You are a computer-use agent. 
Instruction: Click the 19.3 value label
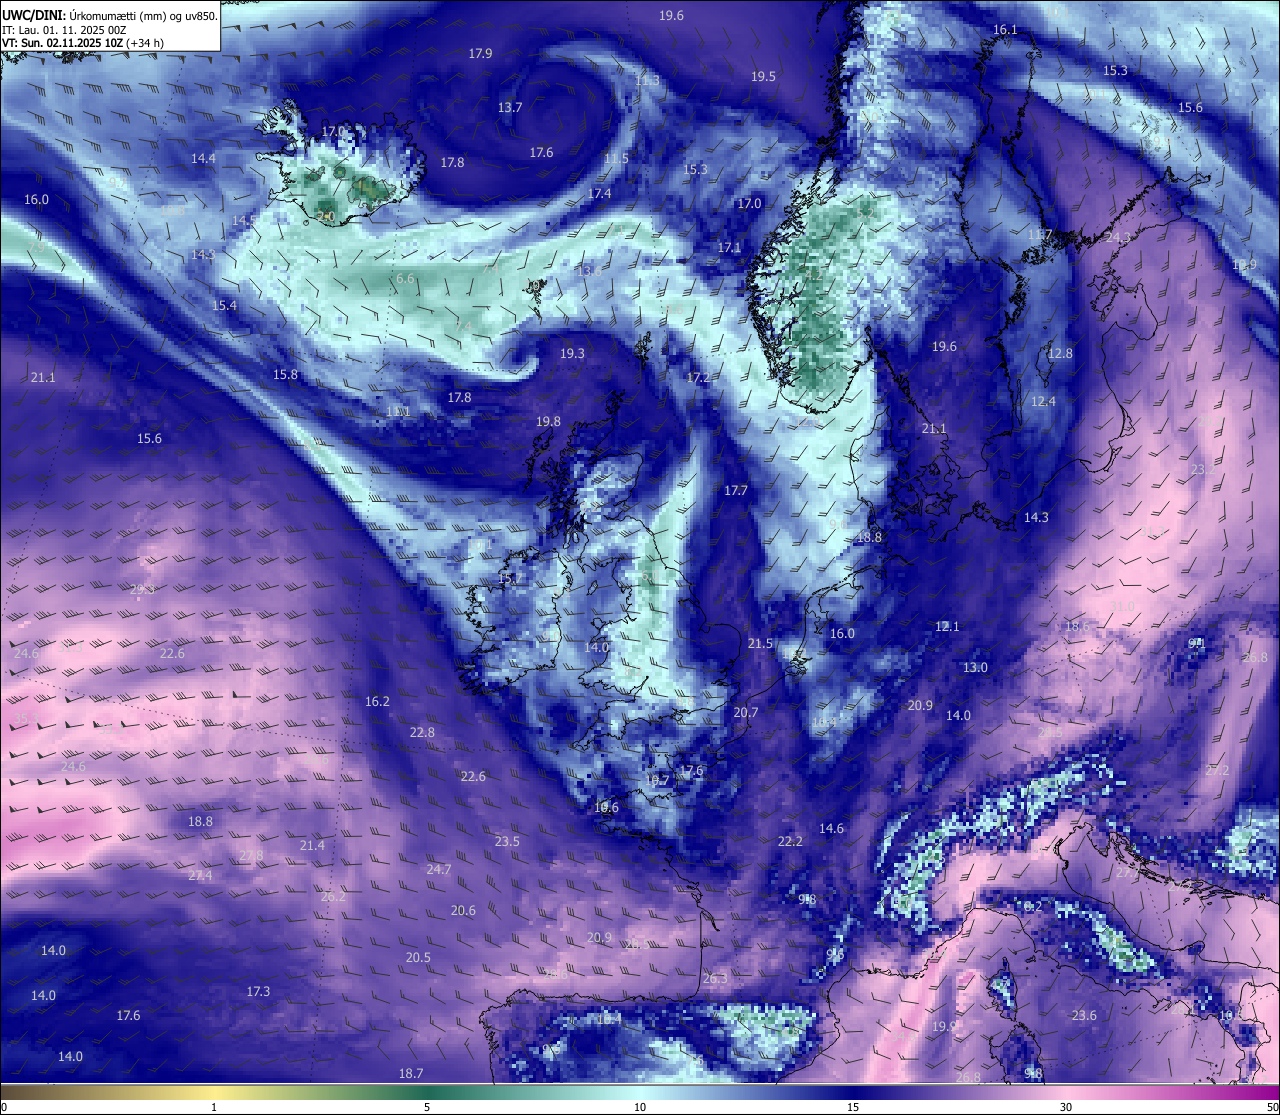tap(572, 354)
